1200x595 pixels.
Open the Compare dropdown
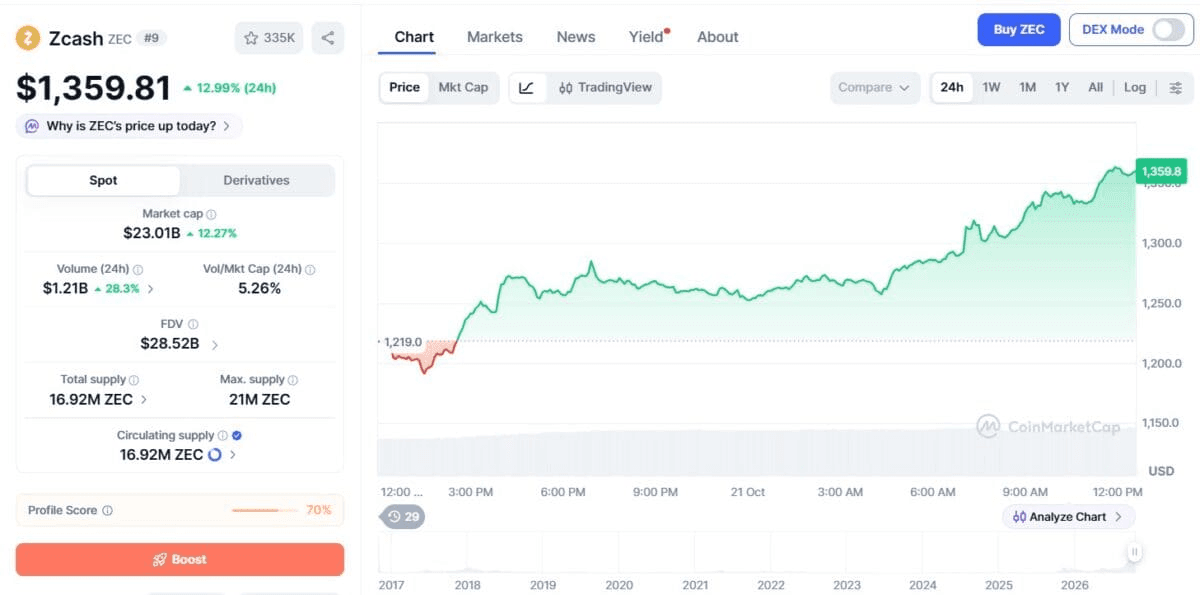click(x=875, y=88)
